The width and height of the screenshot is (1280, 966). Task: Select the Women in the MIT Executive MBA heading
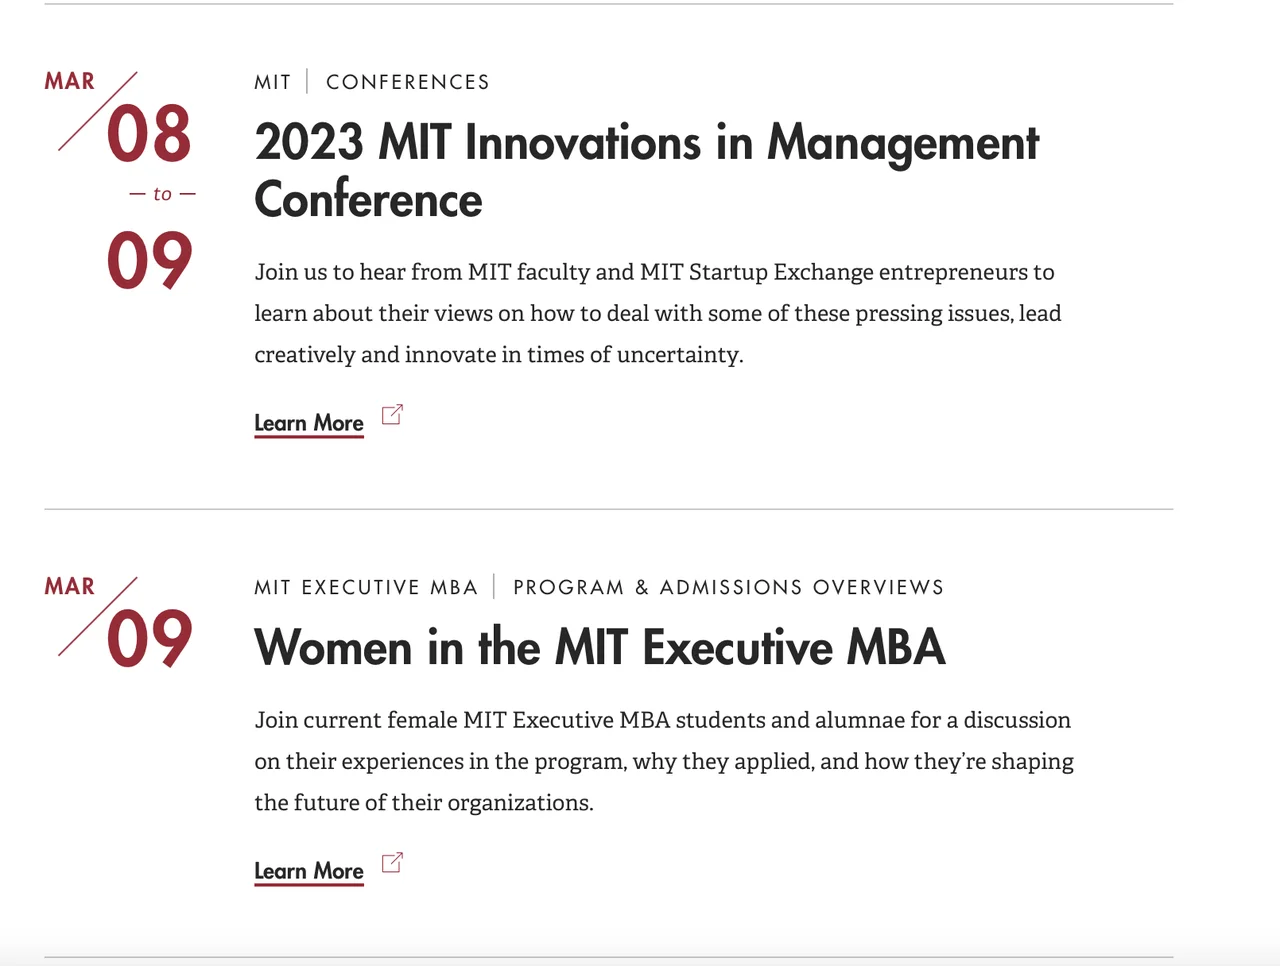tap(599, 647)
